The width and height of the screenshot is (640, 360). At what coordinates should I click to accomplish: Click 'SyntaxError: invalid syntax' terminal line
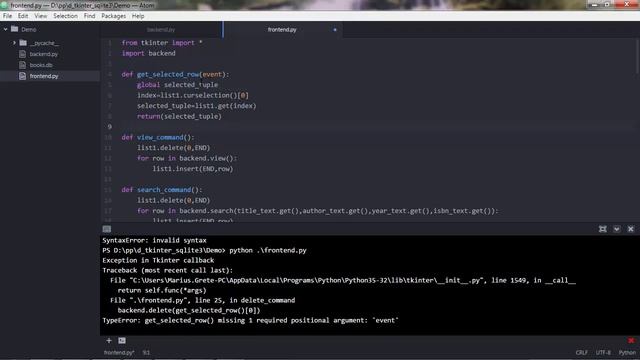(x=154, y=240)
